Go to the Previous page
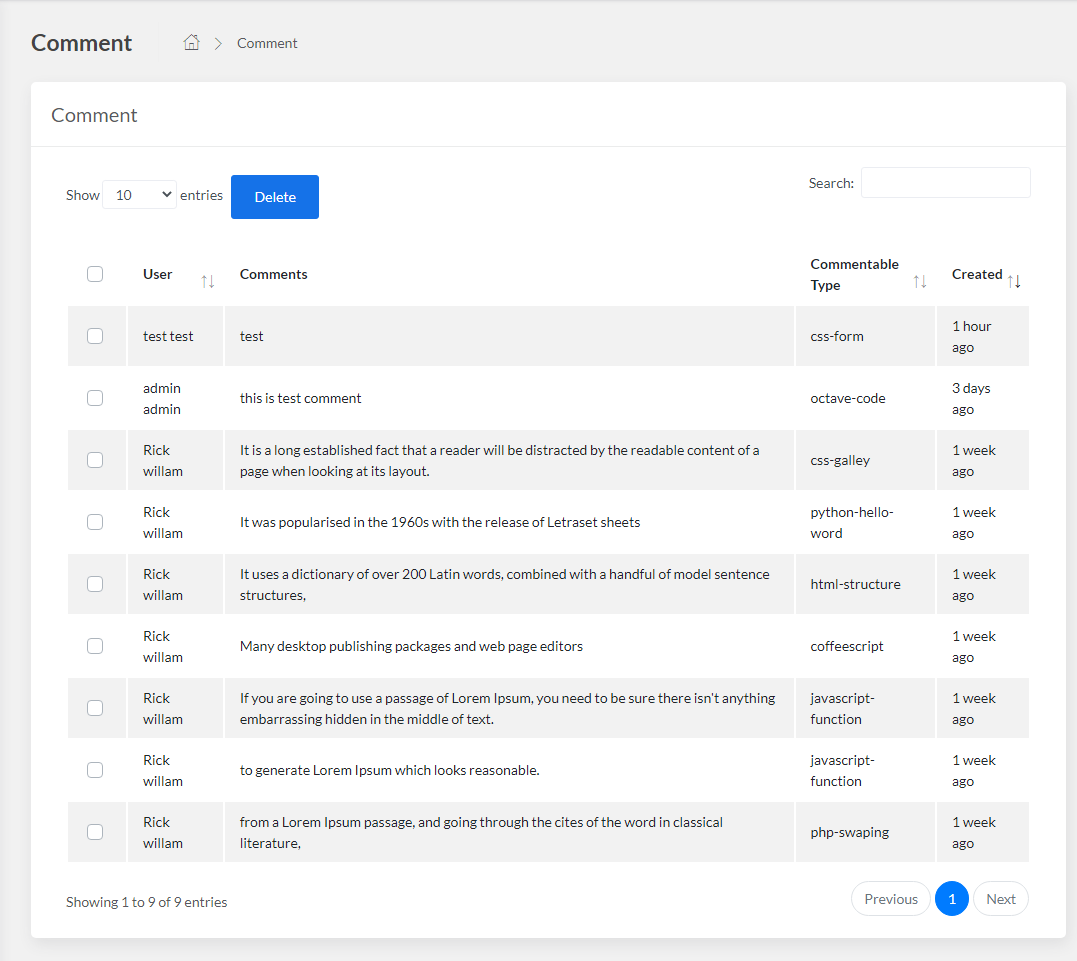The image size is (1077, 961). (x=891, y=898)
